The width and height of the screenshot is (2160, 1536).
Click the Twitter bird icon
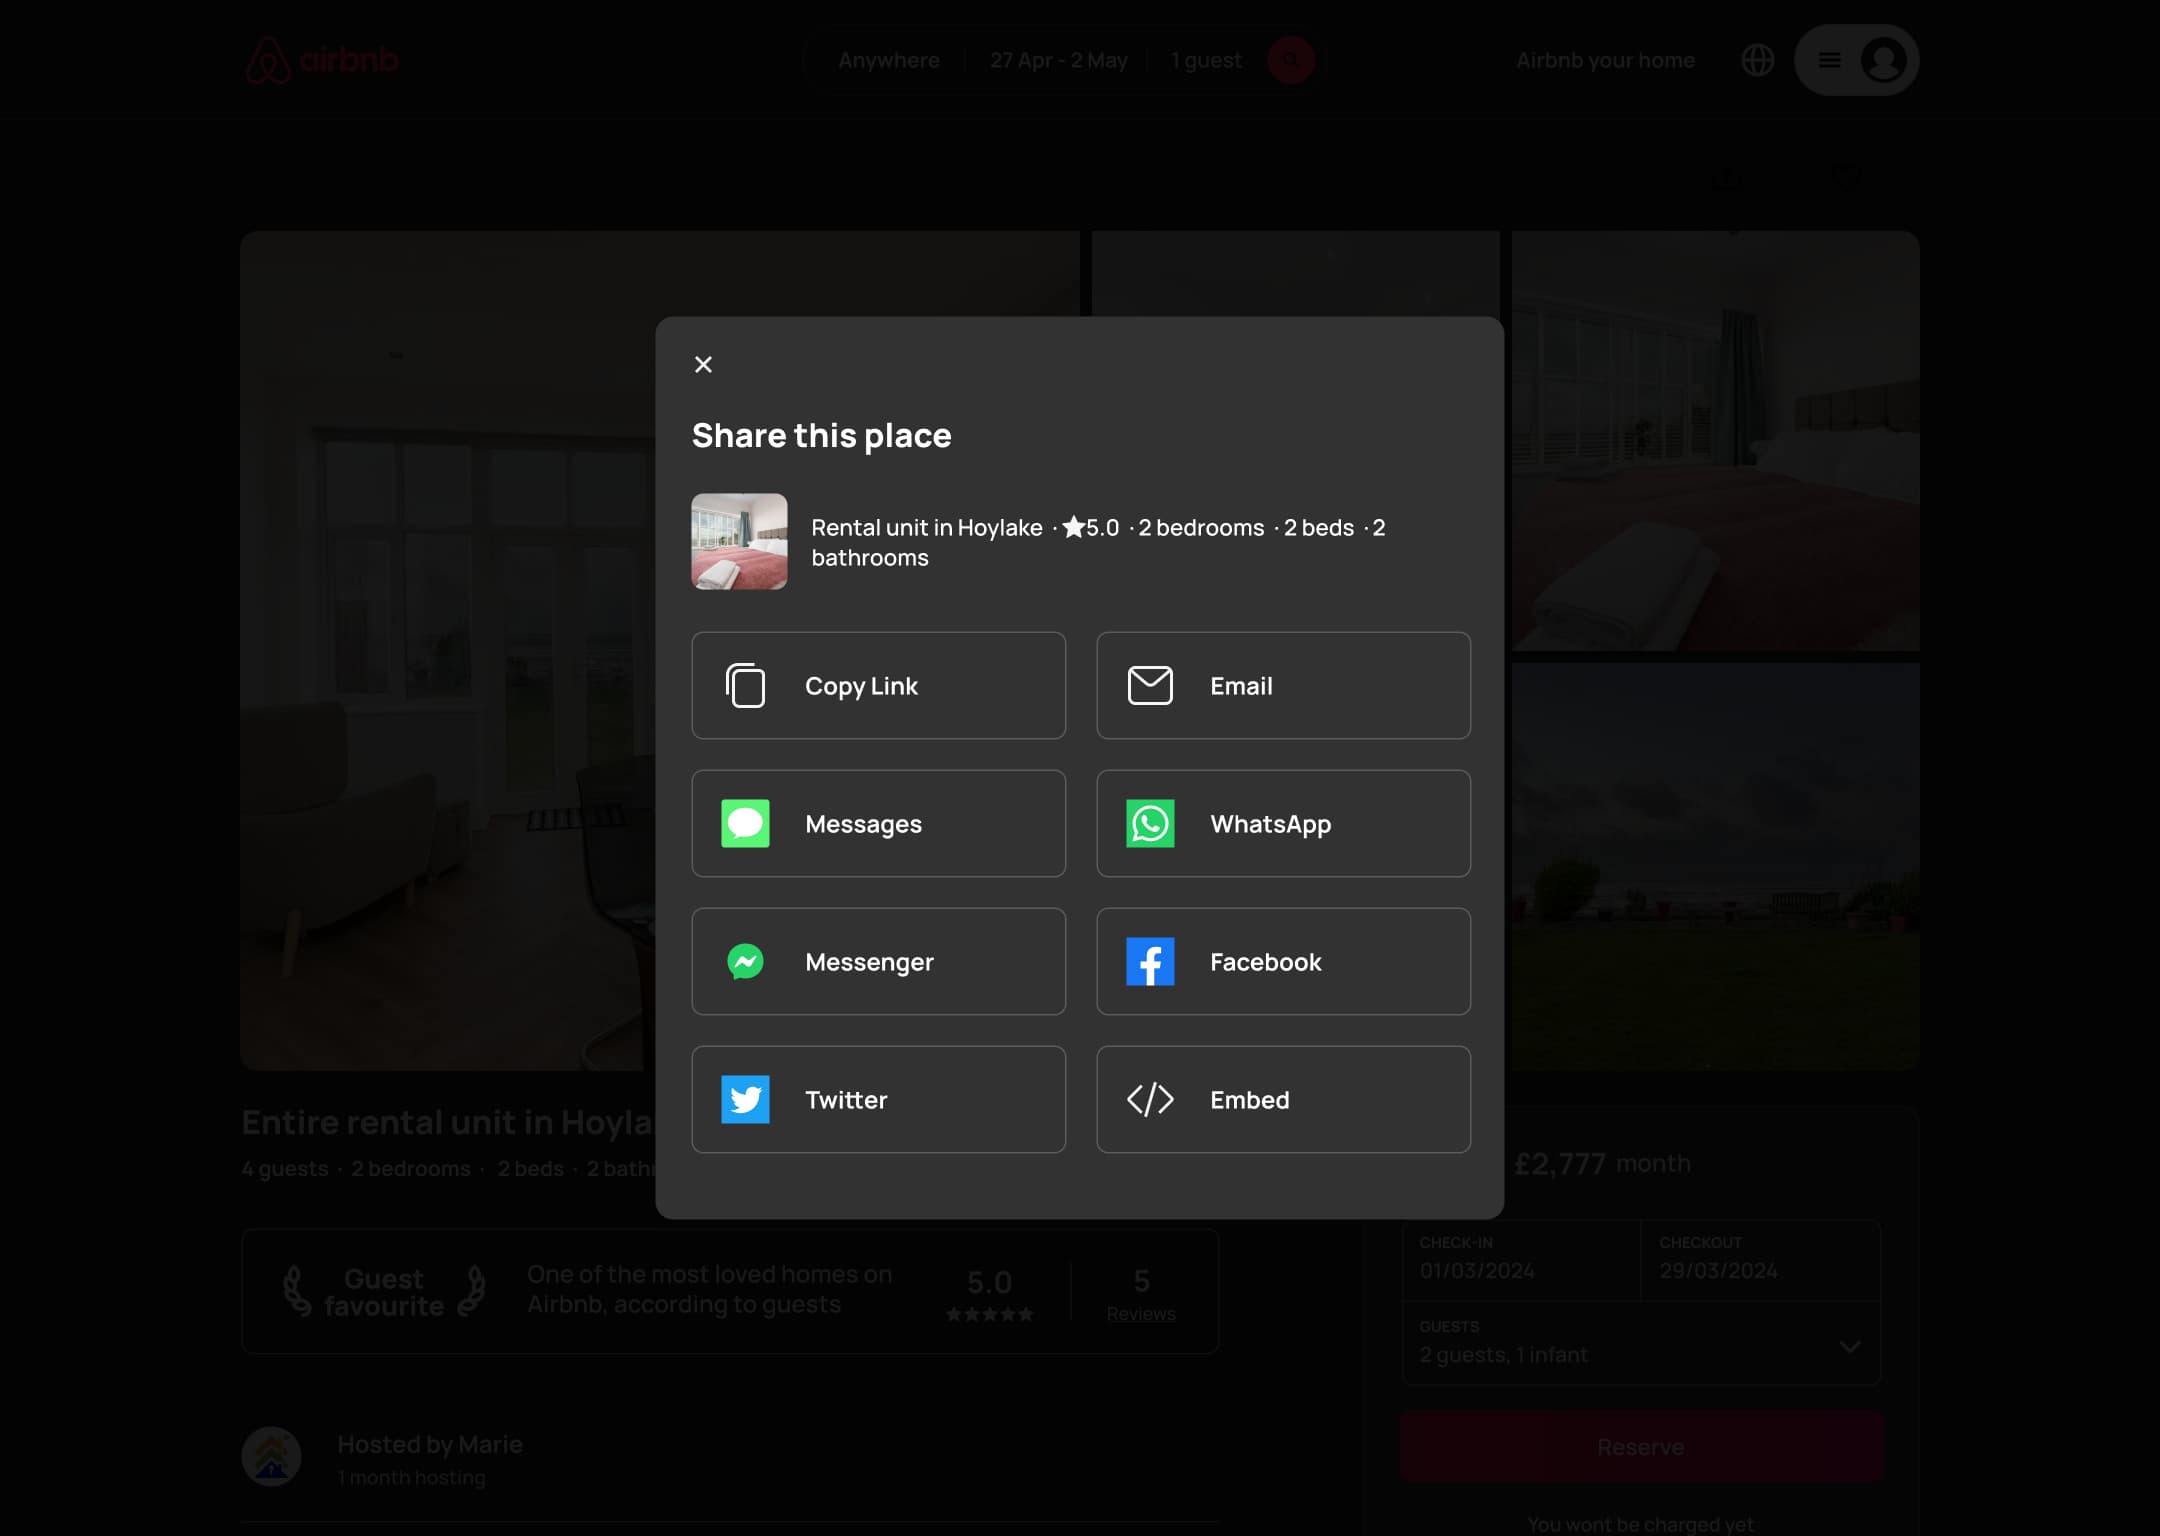745,1099
